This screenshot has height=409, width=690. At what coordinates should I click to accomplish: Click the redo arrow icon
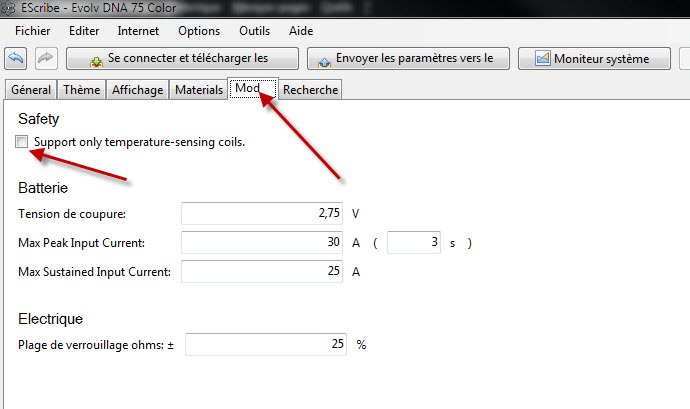coord(46,58)
